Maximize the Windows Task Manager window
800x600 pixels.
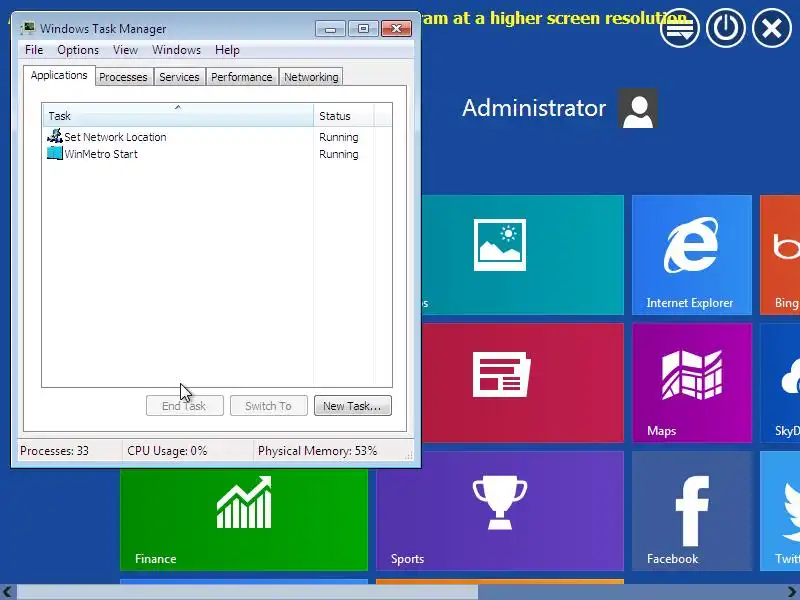[363, 29]
